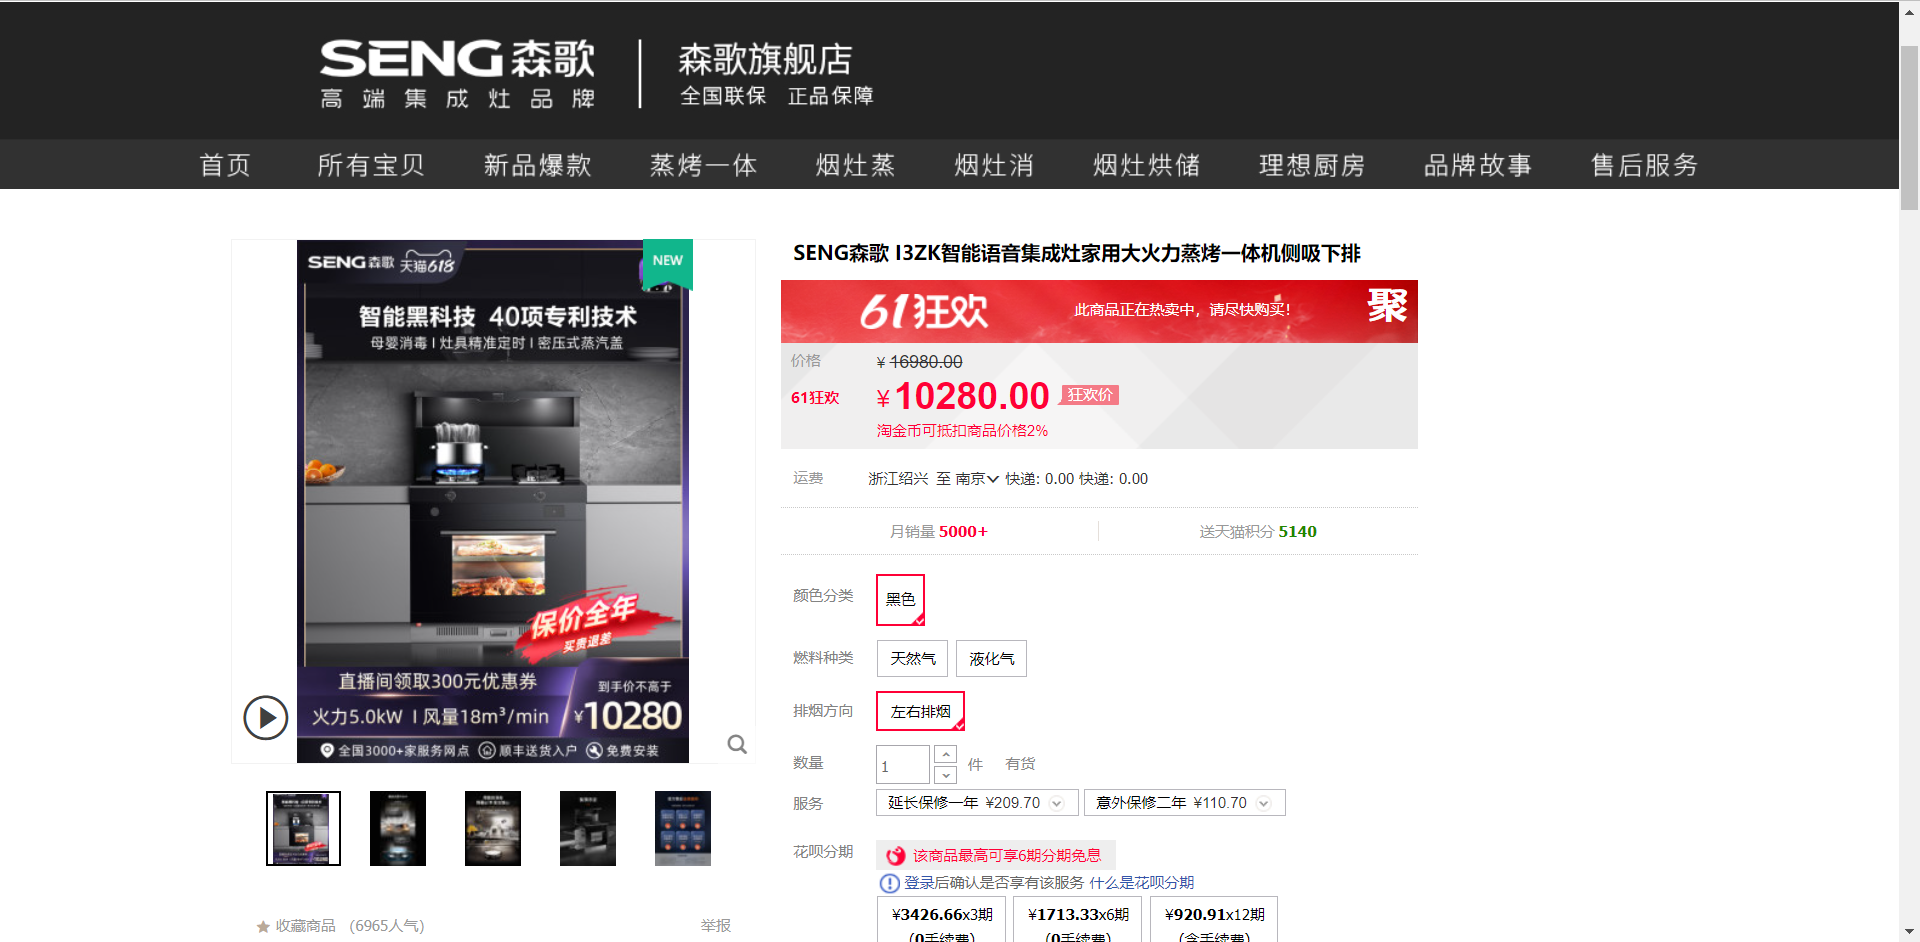This screenshot has width=1920, height=942.
Task: Select the 12期 installment plan
Action: pos(1214,920)
